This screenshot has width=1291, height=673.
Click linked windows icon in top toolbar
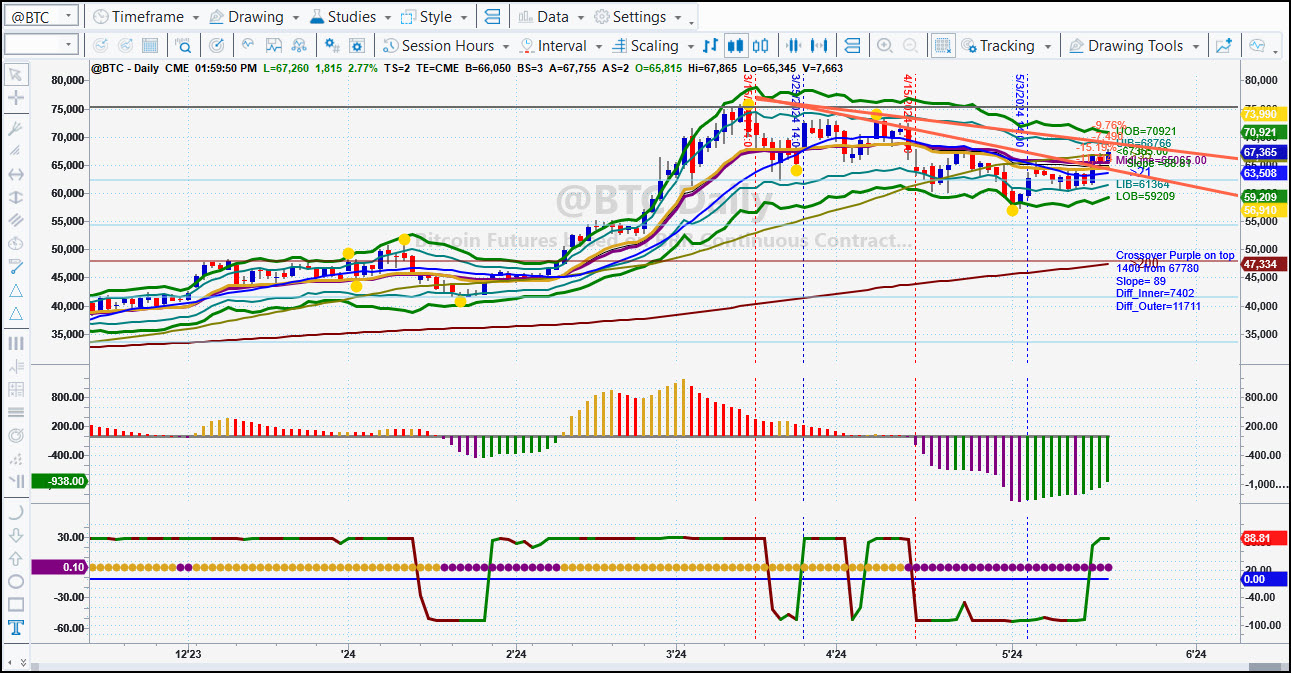pyautogui.click(x=492, y=16)
